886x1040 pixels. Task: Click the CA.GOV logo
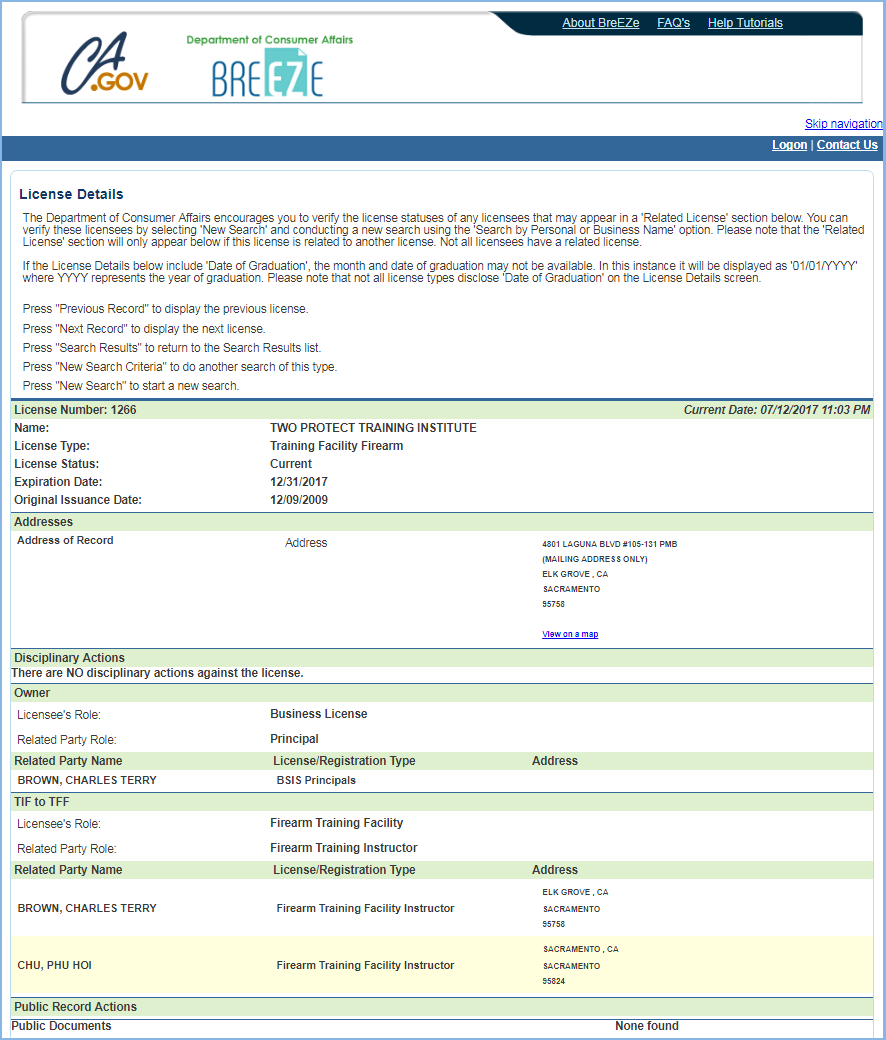point(104,66)
